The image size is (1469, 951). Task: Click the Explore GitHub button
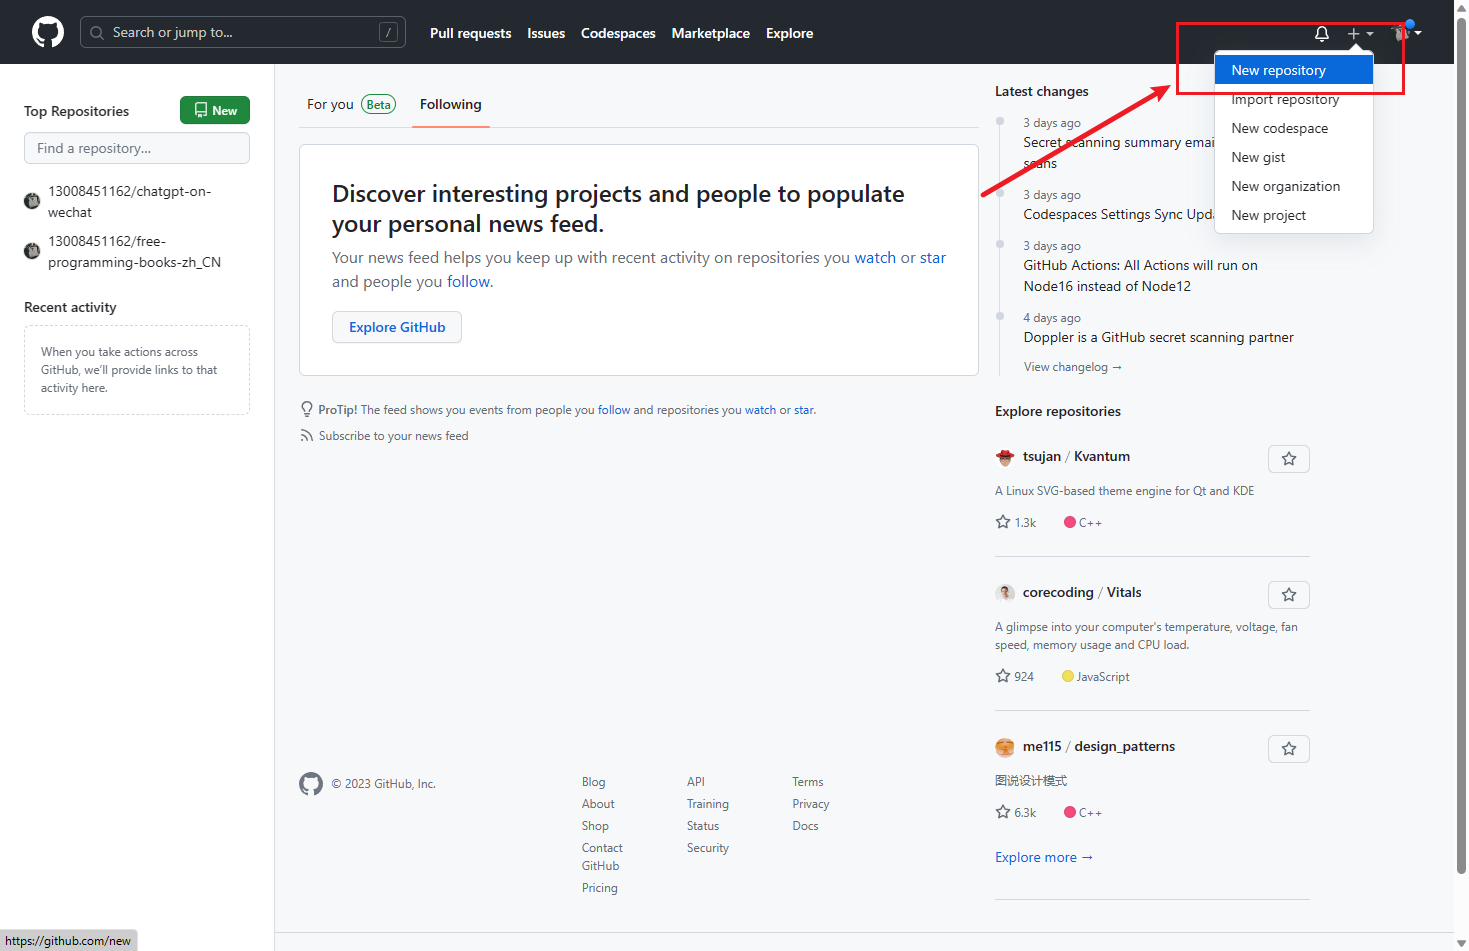[397, 327]
